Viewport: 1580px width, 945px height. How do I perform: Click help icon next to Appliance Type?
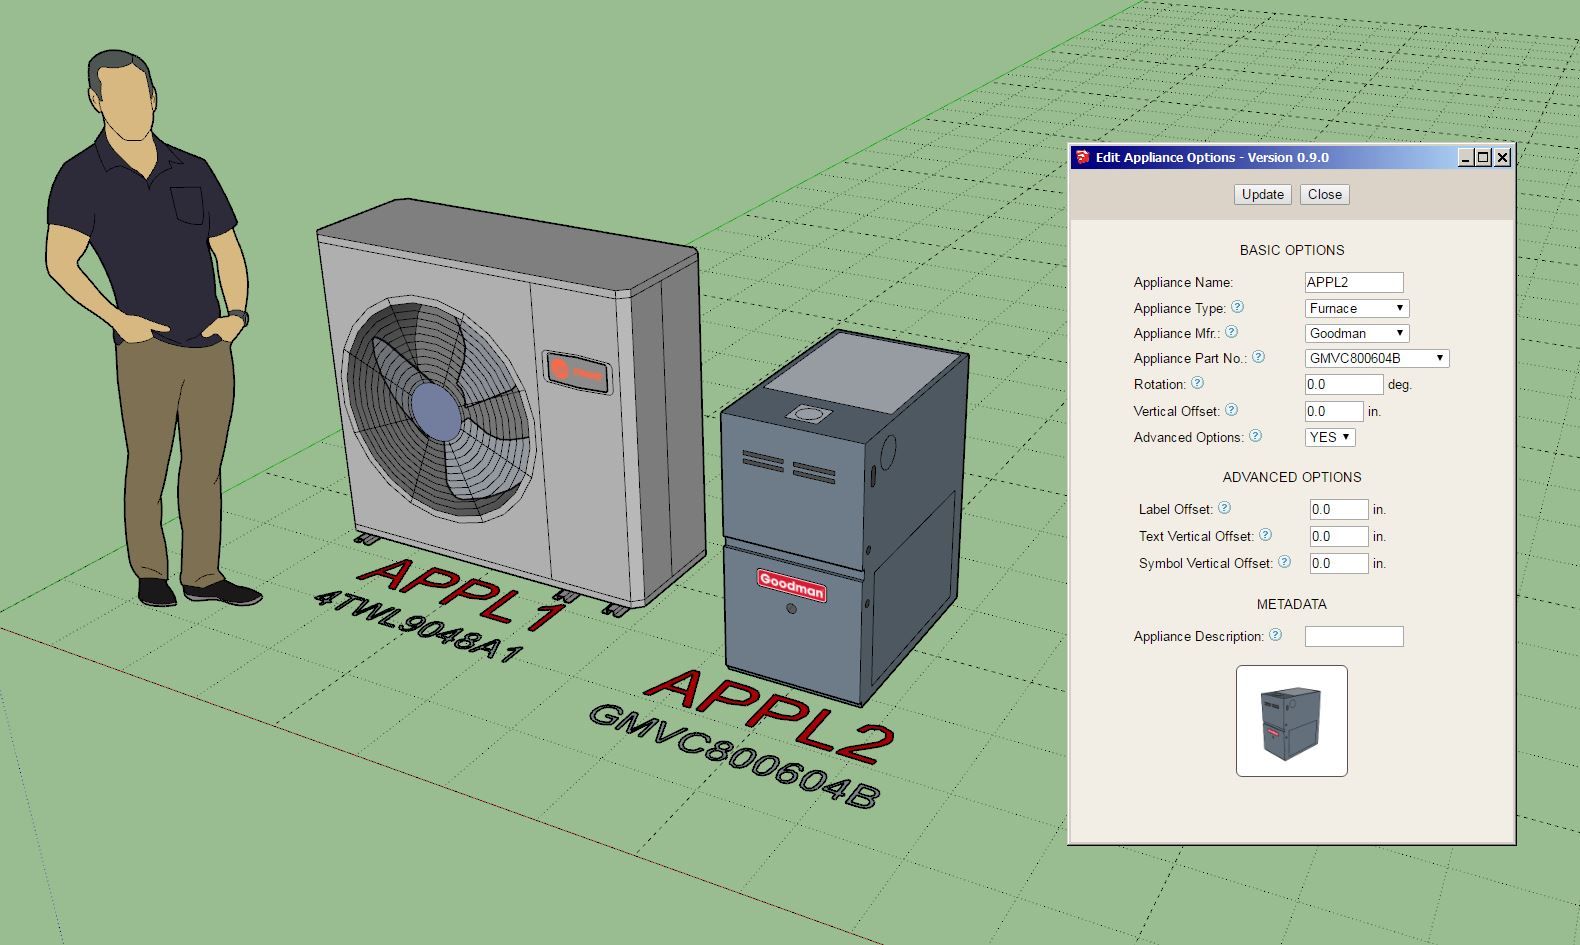[x=1237, y=308]
